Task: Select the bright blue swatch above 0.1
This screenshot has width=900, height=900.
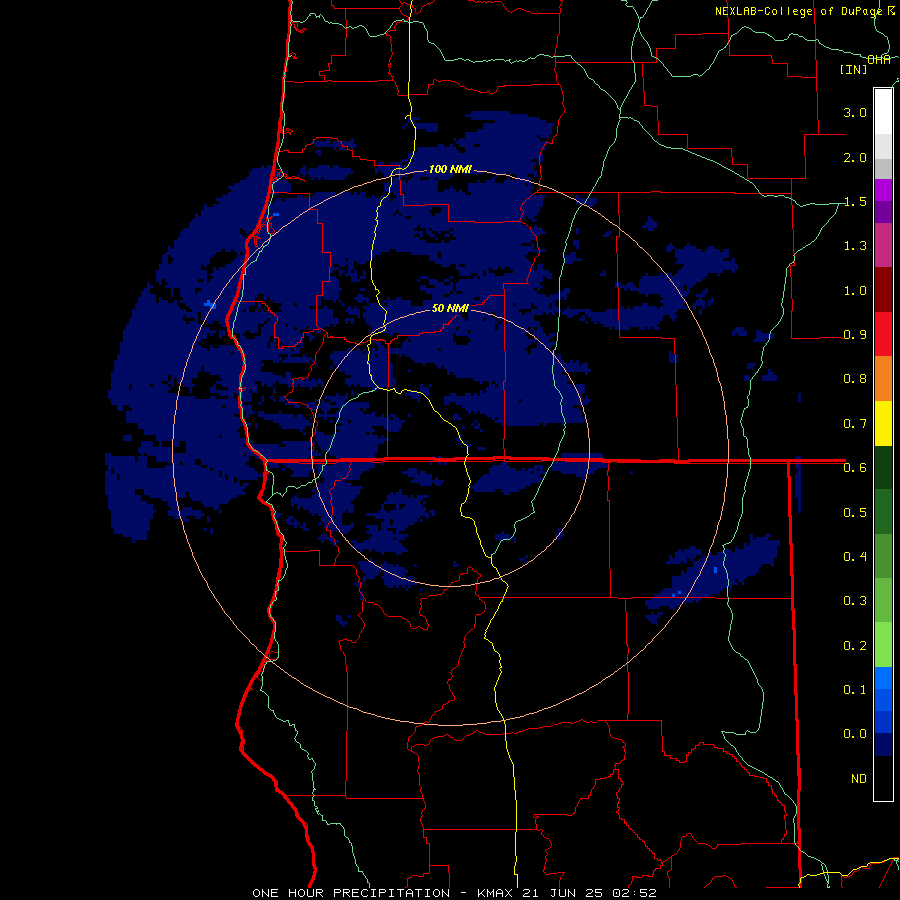Action: coord(883,678)
